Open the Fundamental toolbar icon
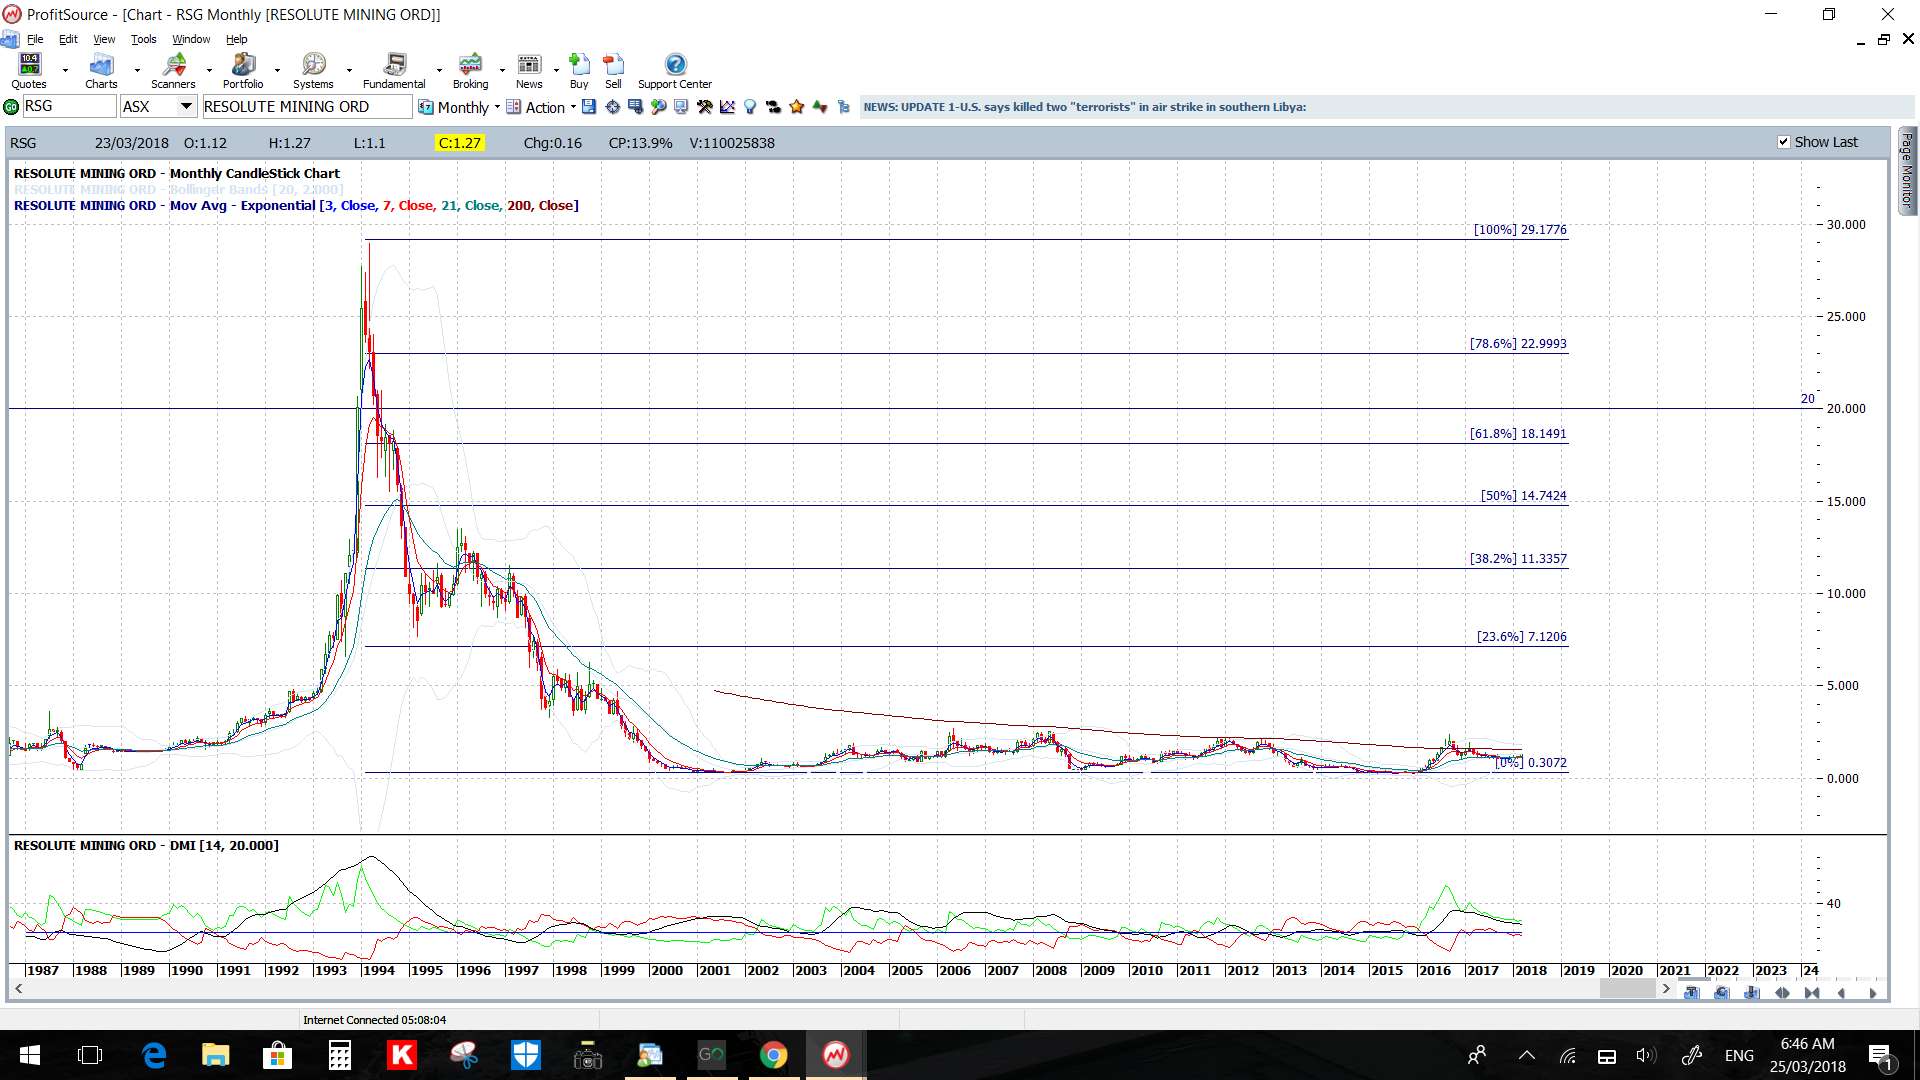The image size is (1920, 1080). 394,70
